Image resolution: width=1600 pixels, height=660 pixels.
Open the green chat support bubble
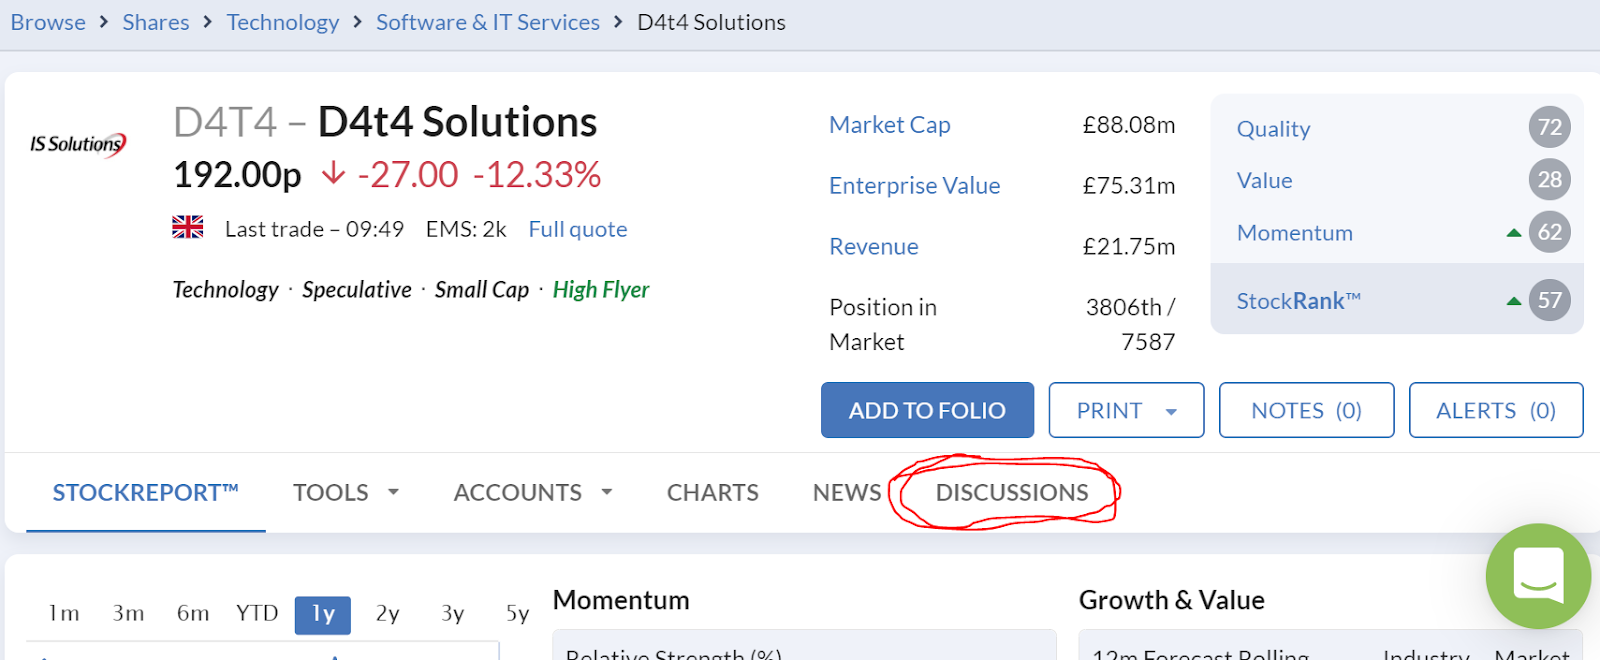click(x=1538, y=576)
